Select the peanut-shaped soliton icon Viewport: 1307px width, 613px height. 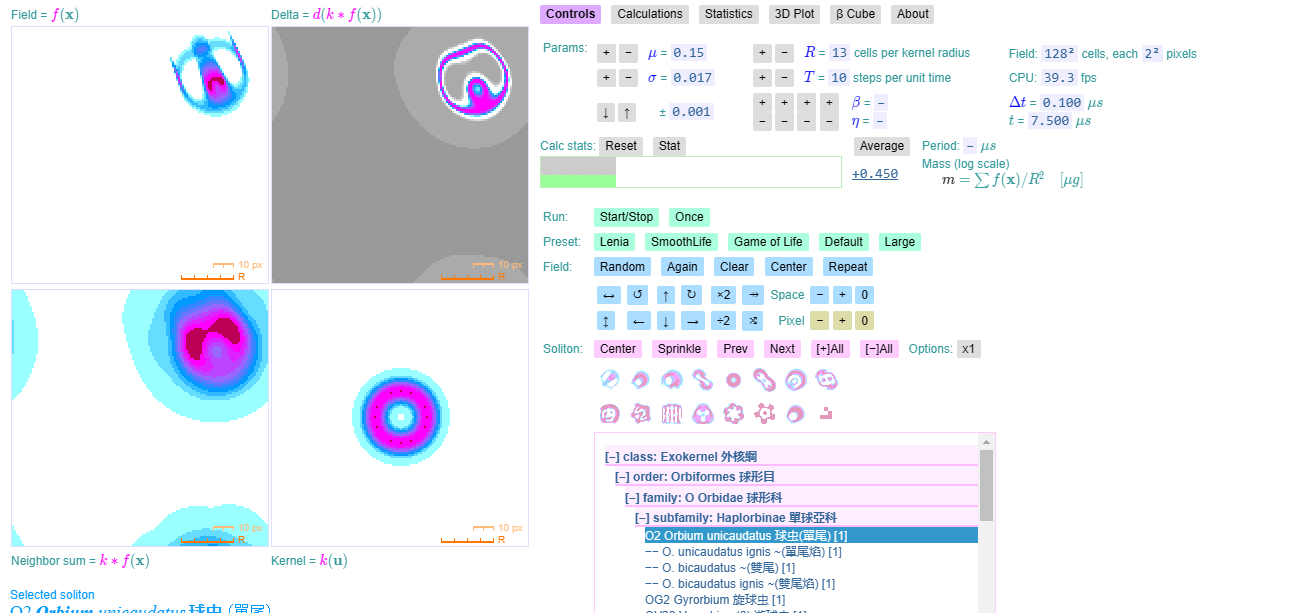click(x=764, y=380)
